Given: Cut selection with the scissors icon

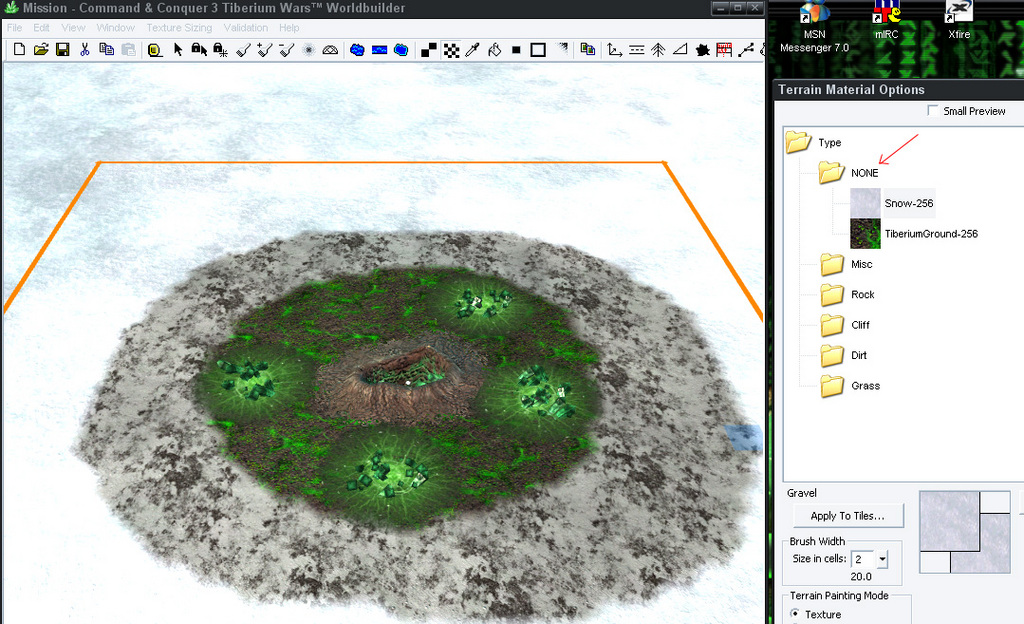Looking at the screenshot, I should coord(85,50).
